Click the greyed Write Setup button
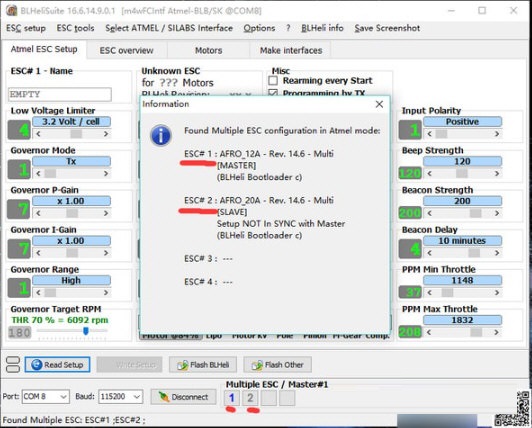The width and height of the screenshot is (532, 428). tap(129, 365)
